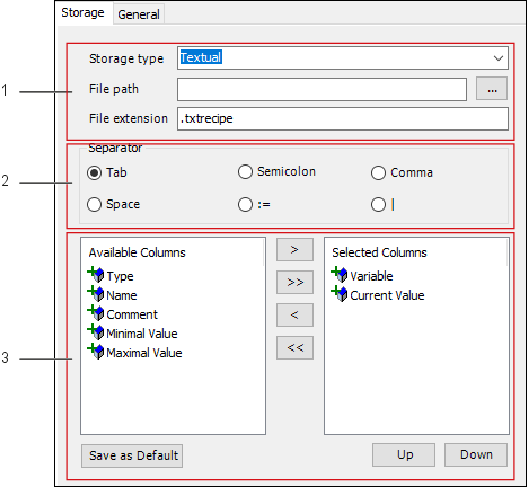The image size is (527, 487).
Task: Click the File path input field
Action: 322,89
